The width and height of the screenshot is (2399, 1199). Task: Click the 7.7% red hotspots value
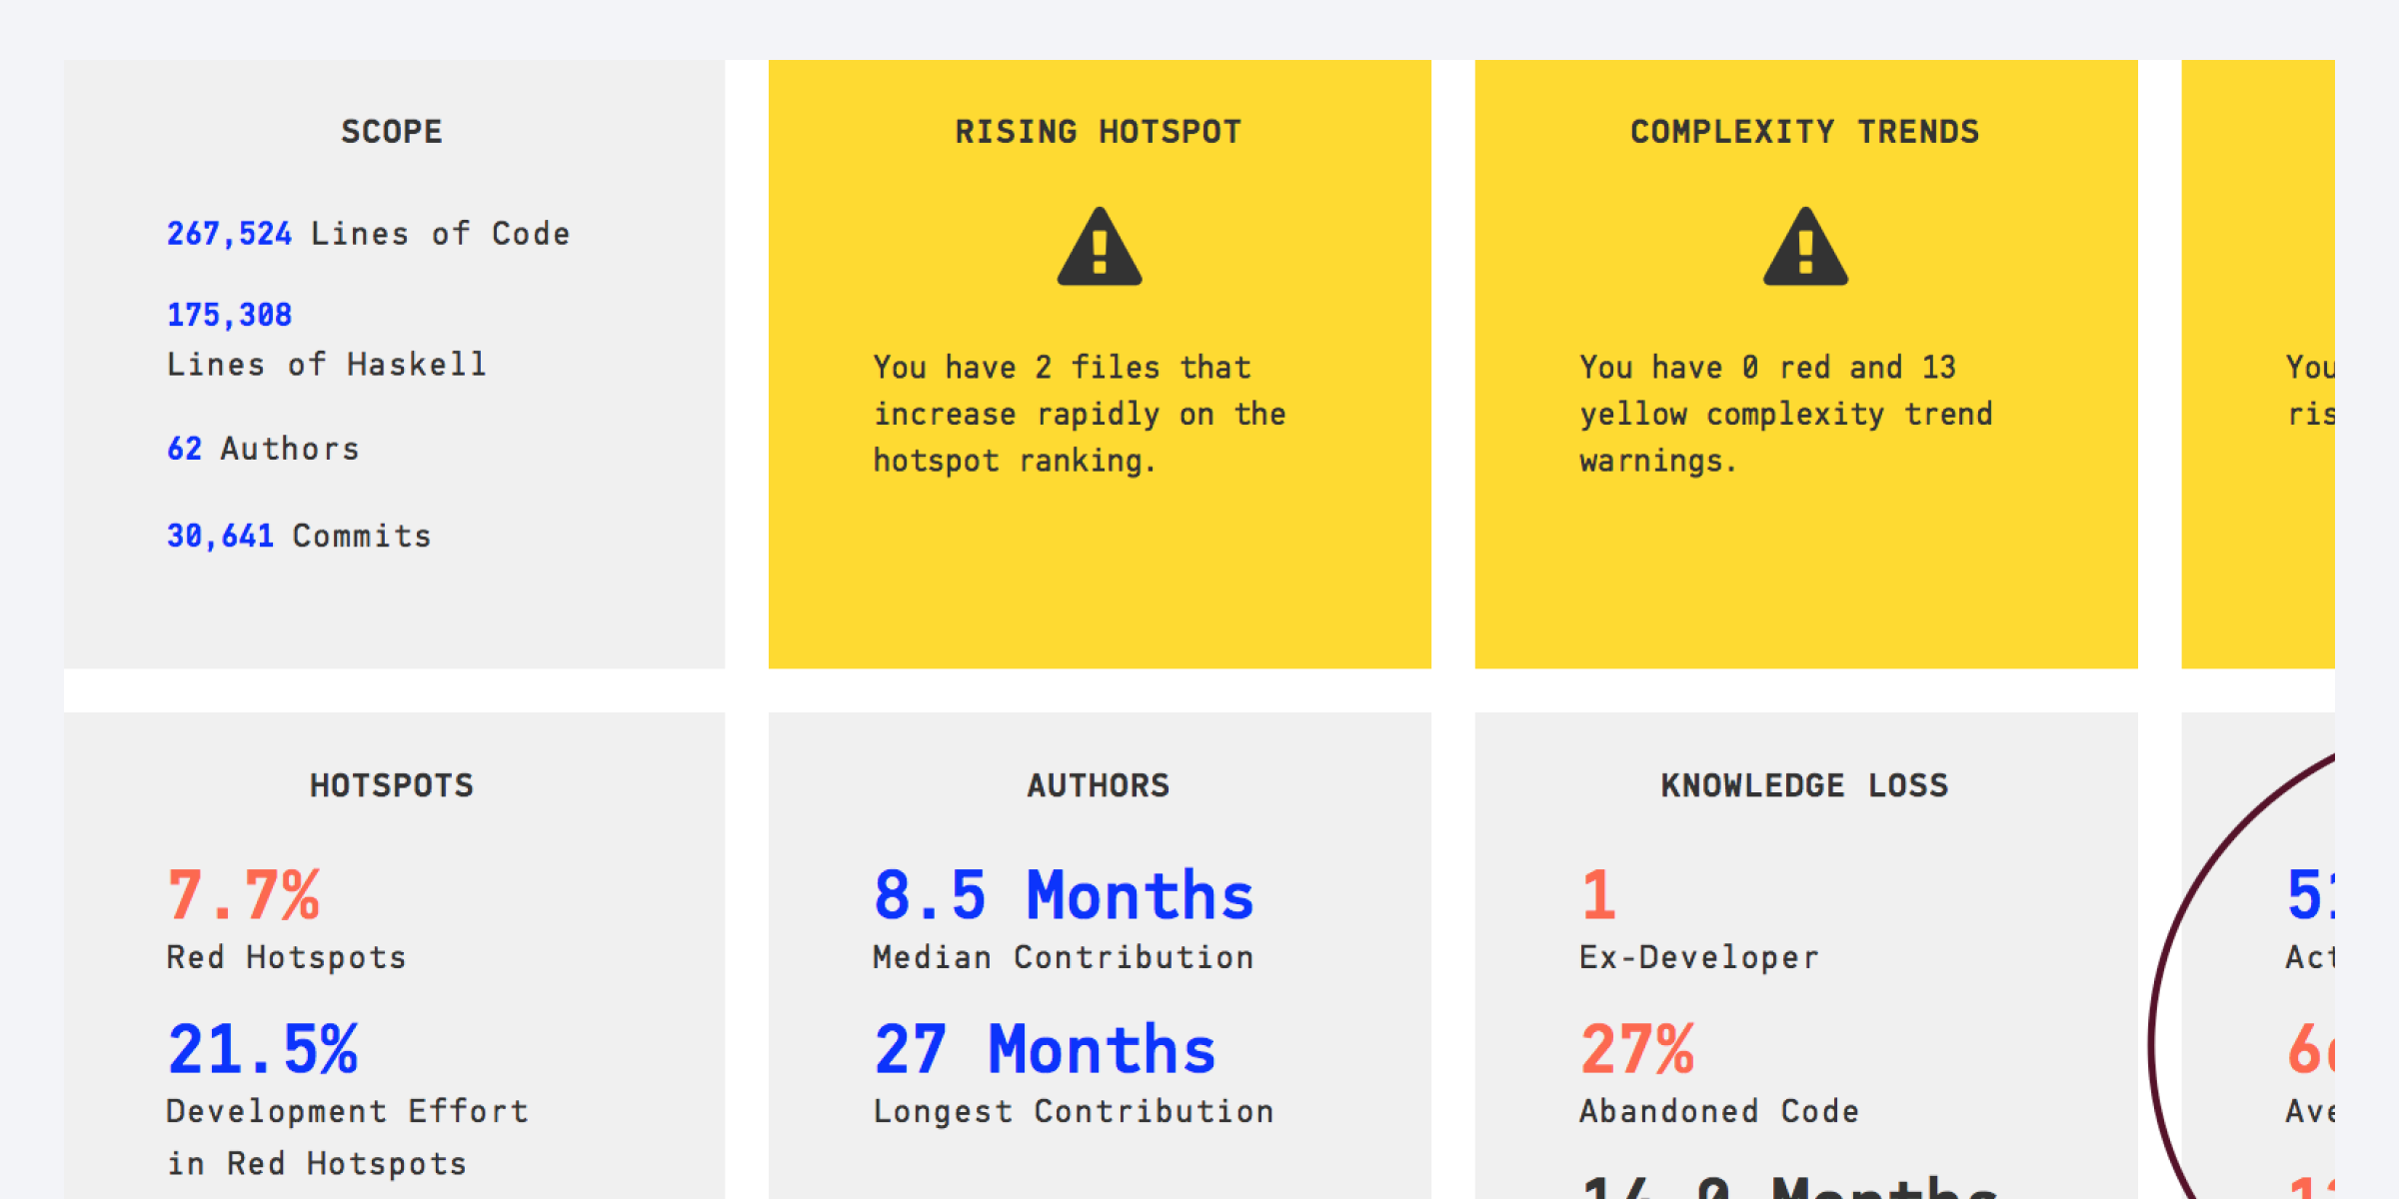point(244,895)
